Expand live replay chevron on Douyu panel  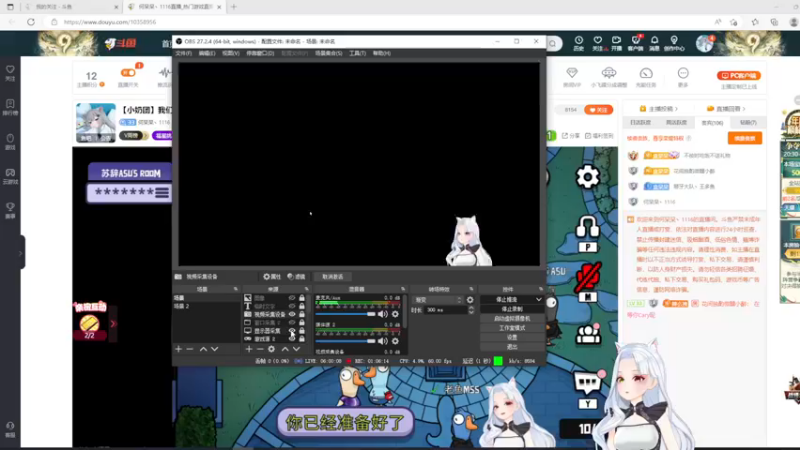click(744, 109)
